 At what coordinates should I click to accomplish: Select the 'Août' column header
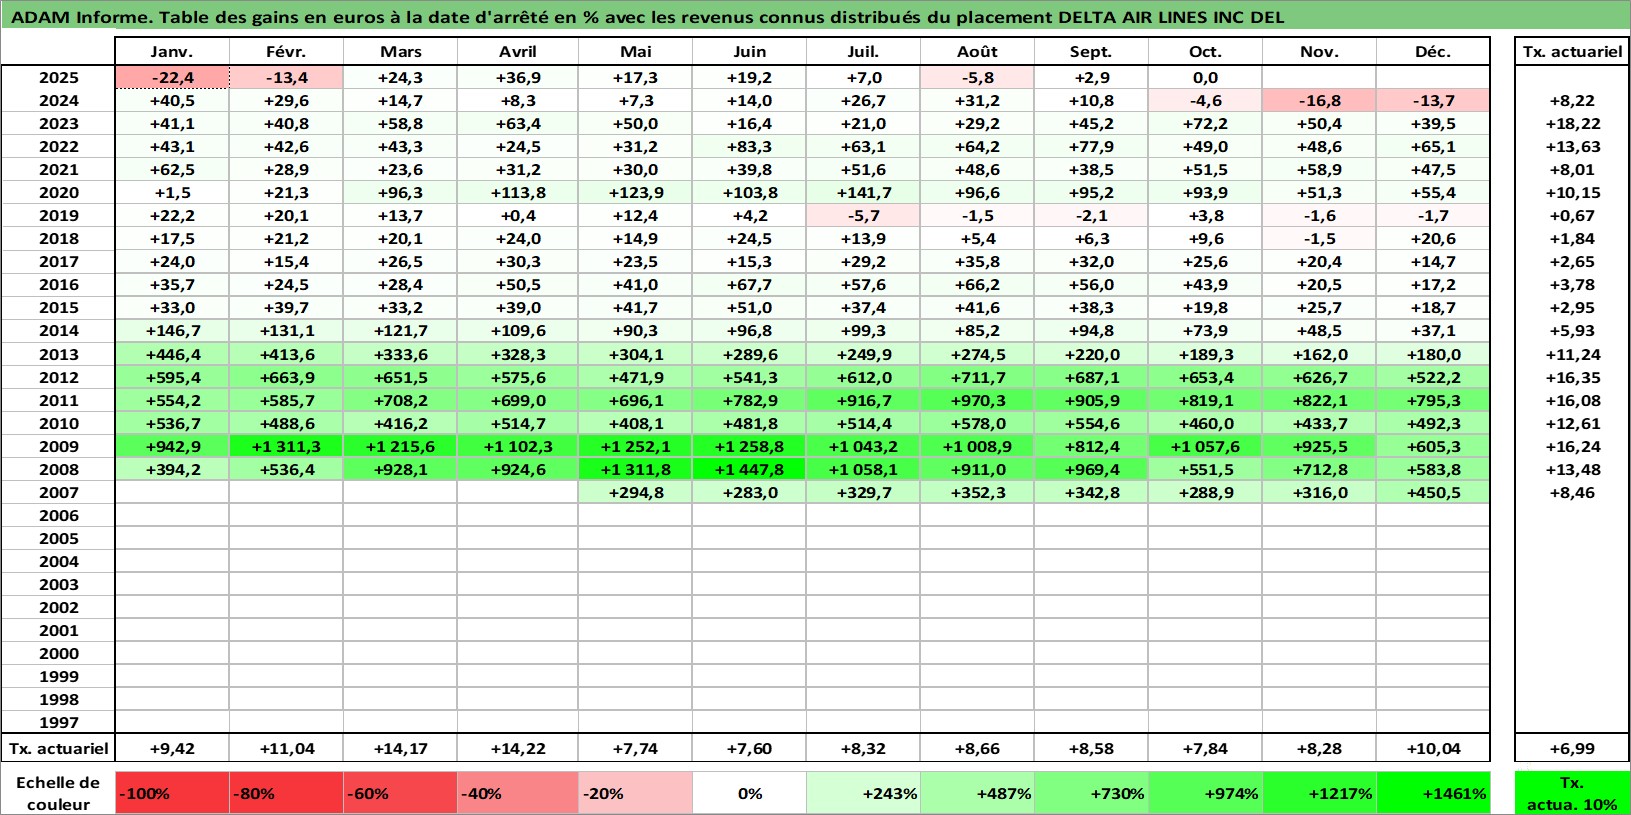(977, 52)
